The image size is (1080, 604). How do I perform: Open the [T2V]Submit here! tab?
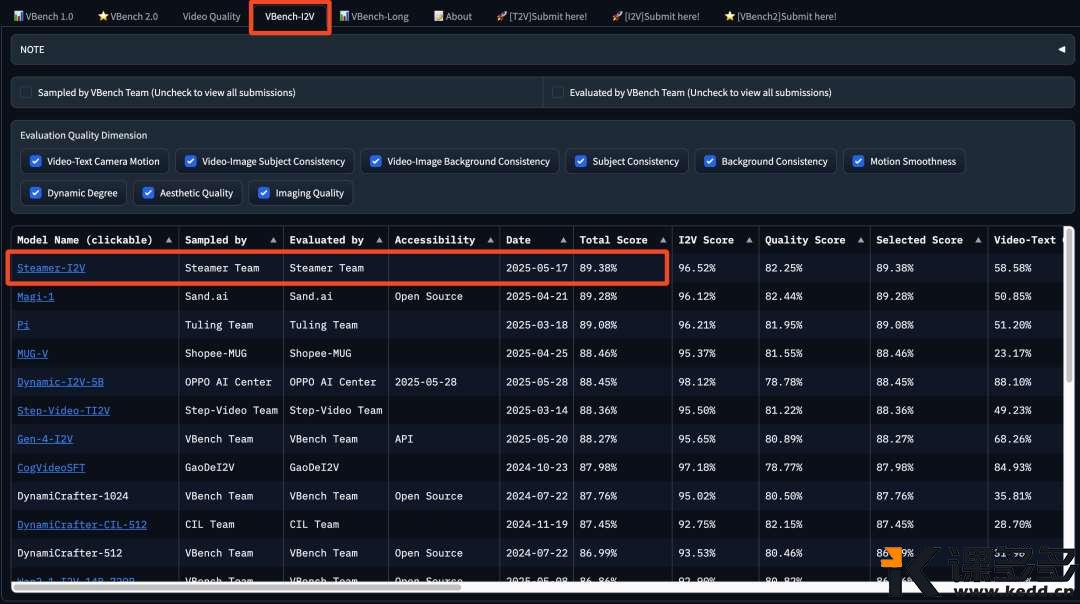pos(542,17)
